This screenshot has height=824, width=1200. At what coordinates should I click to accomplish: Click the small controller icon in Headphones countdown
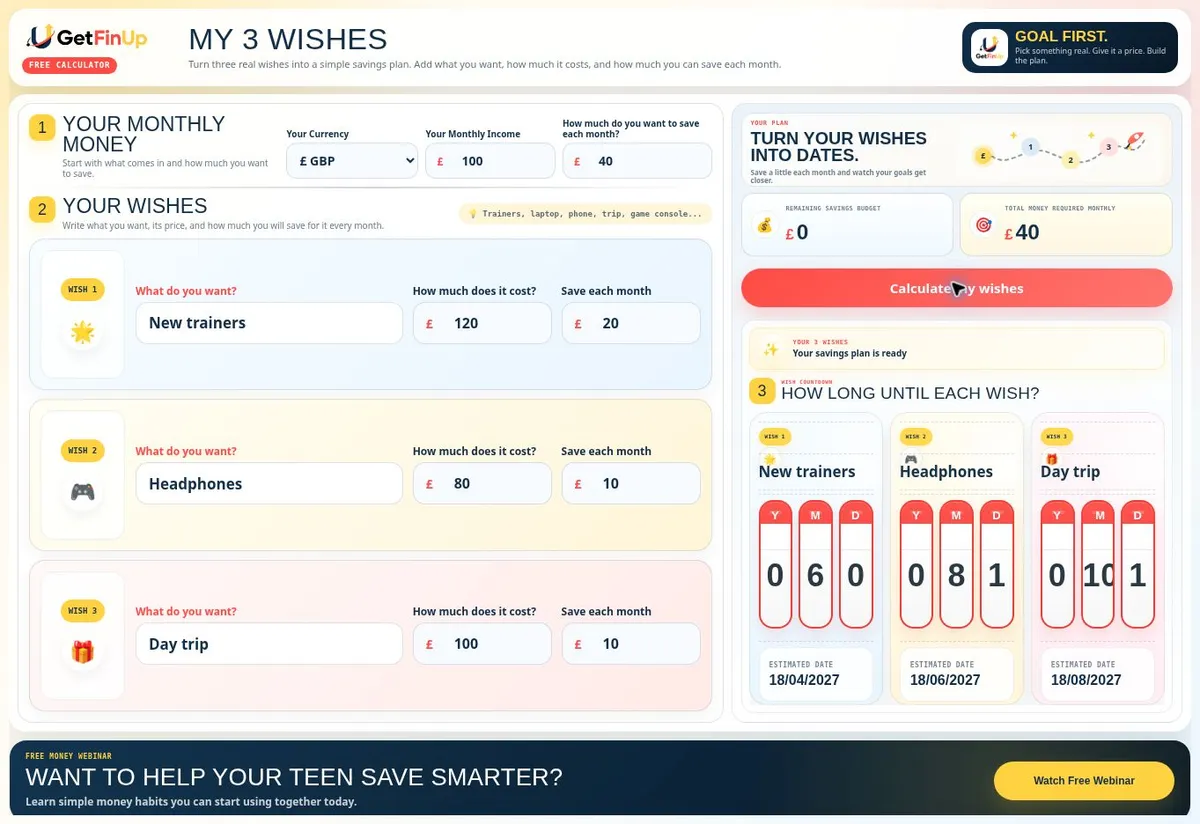pyautogui.click(x=910, y=459)
